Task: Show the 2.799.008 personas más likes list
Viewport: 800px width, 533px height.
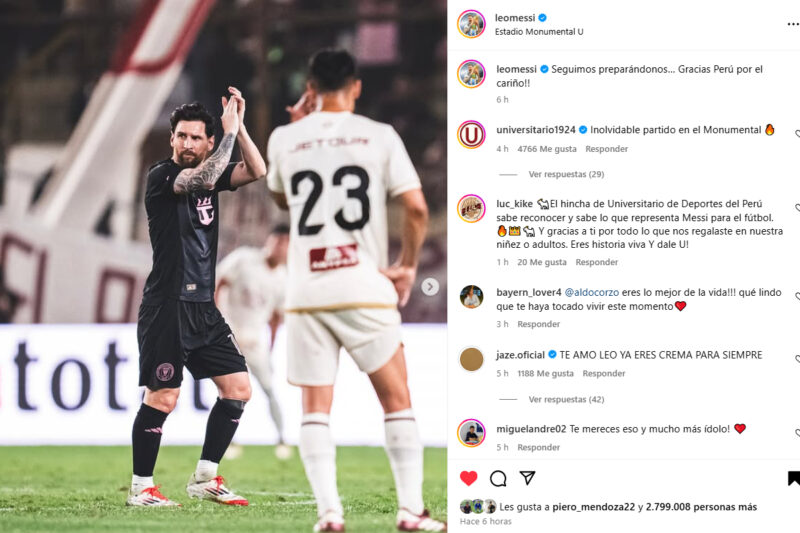Action: 701,507
